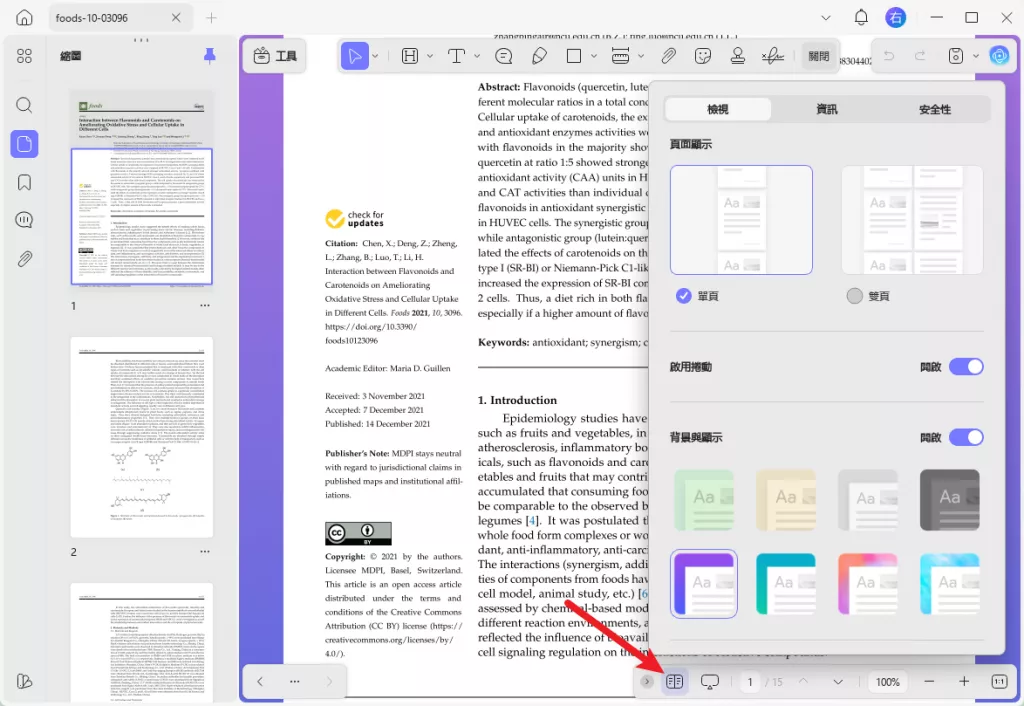Select the sticker tool
Viewport: 1024px width, 706px height.
703,56
